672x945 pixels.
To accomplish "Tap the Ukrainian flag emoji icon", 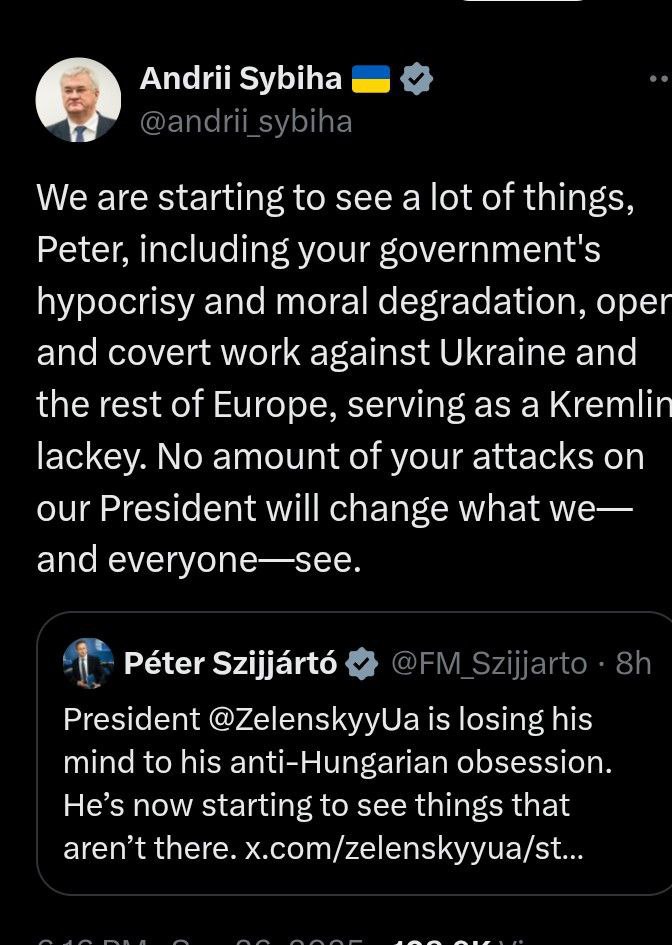I will (x=371, y=79).
